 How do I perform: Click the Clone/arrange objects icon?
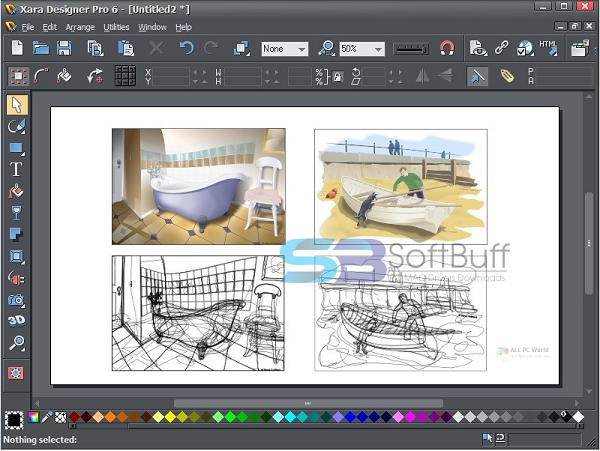click(242, 49)
